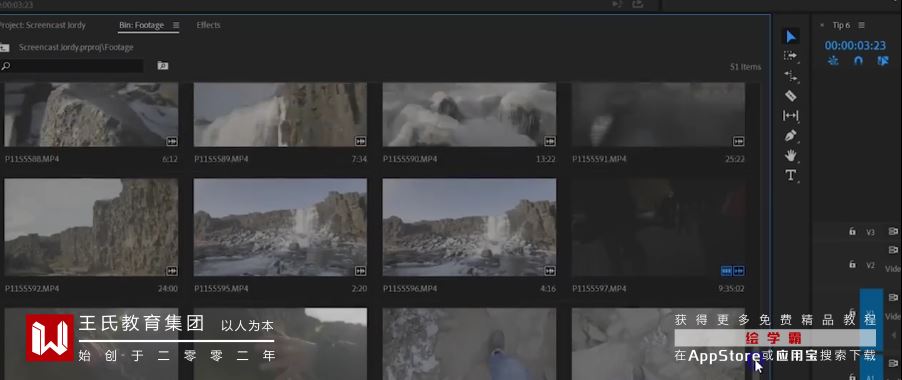This screenshot has height=380, width=902.
Task: Select the P1155588.MP4 thumbnail
Action: tap(91, 114)
